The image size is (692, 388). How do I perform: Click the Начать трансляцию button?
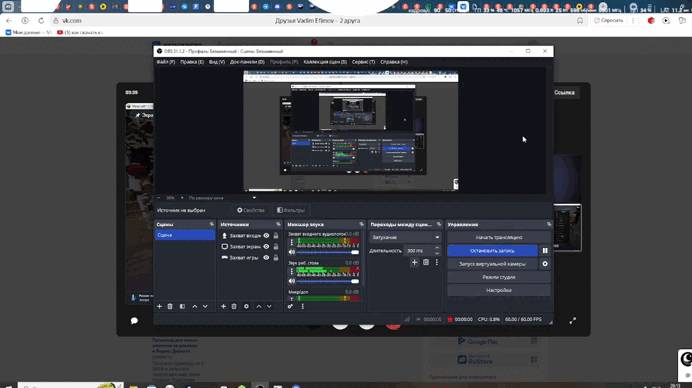499,237
